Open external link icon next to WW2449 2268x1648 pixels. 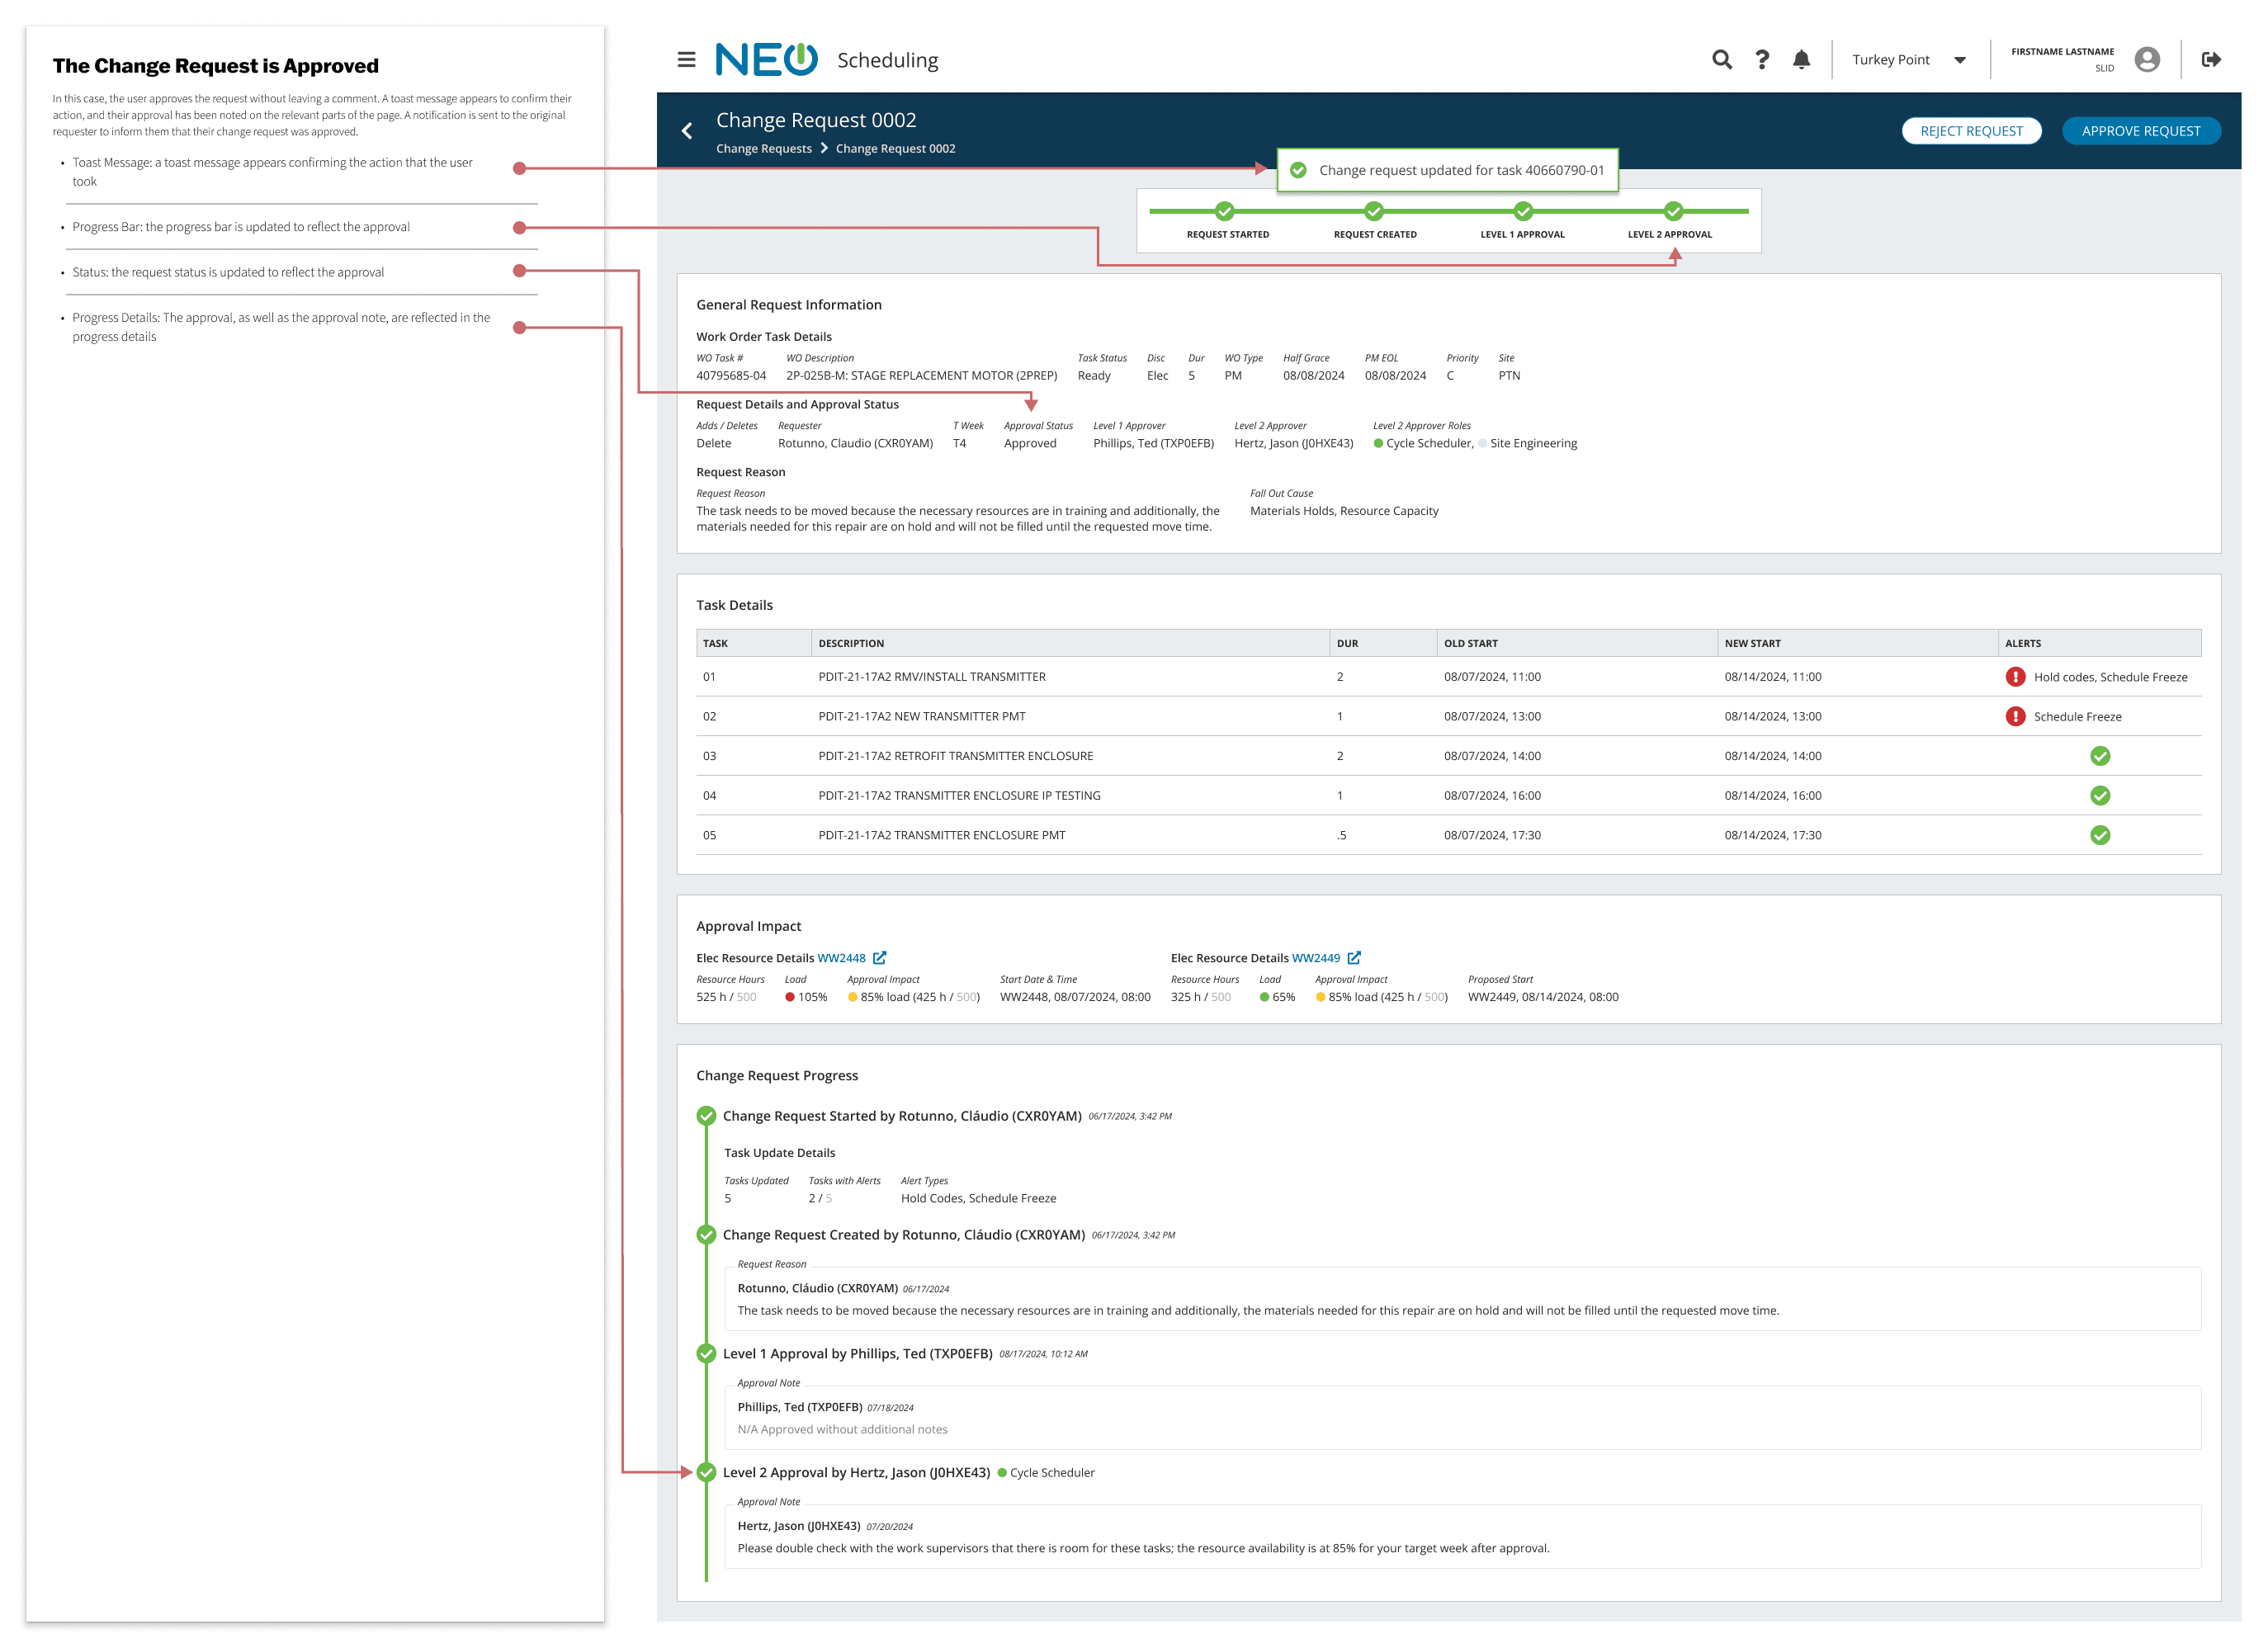click(x=1353, y=958)
